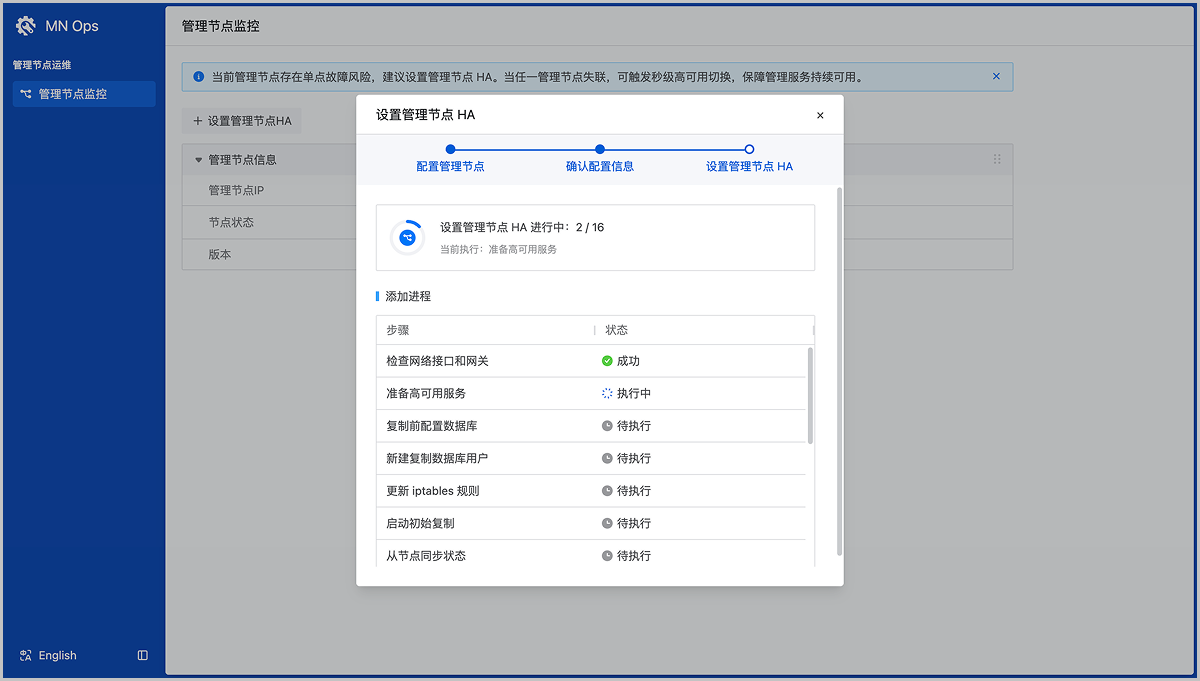The width and height of the screenshot is (1200, 681).
Task: Click the second step dot above 确认配置信息
Action: pyautogui.click(x=600, y=149)
